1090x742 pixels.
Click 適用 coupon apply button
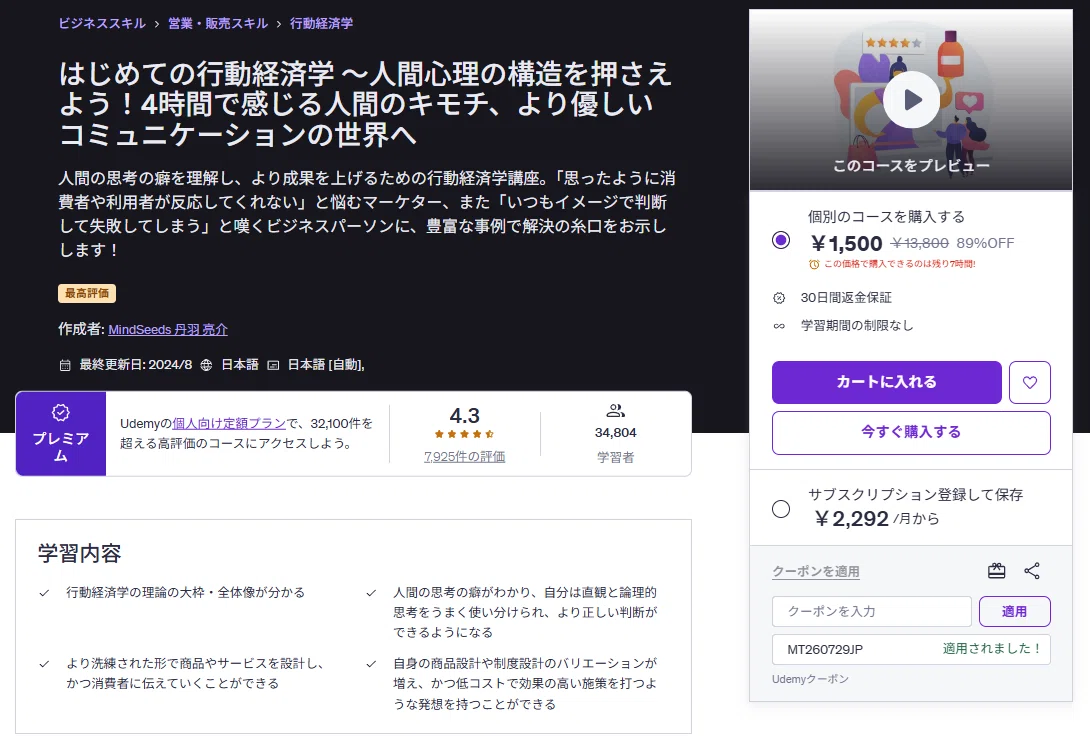tap(1014, 611)
